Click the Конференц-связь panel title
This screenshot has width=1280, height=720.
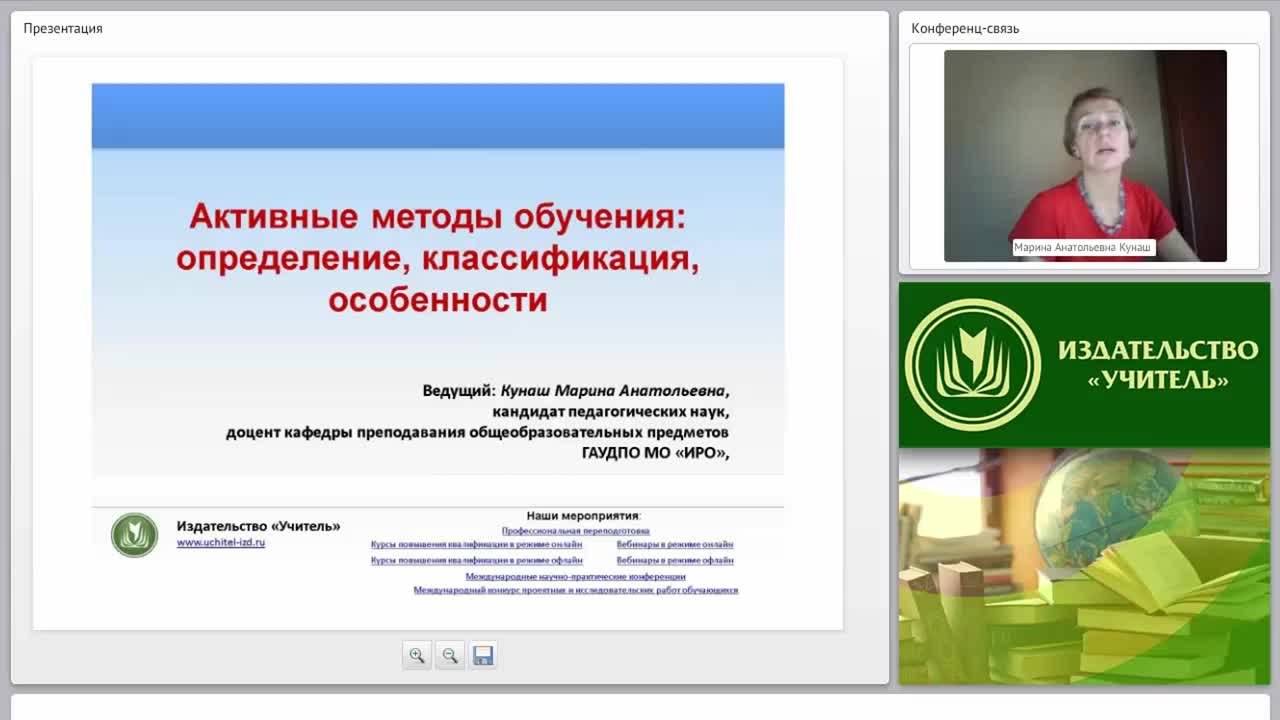point(965,28)
